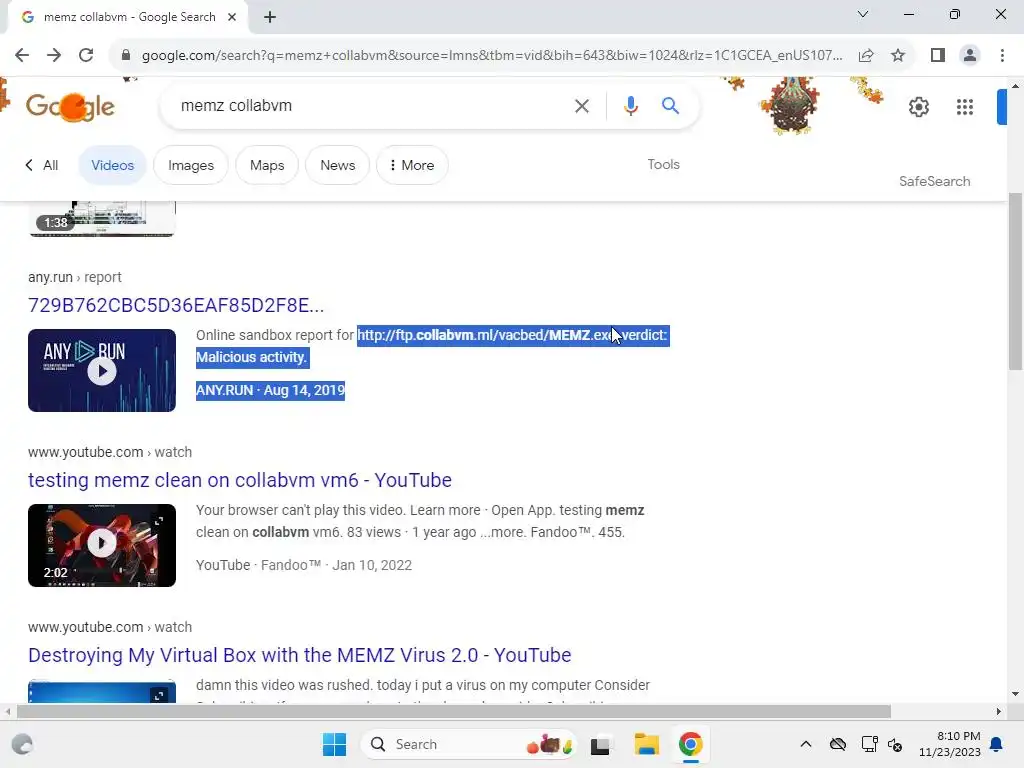
Task: Go back to the previous page
Action: 22,56
